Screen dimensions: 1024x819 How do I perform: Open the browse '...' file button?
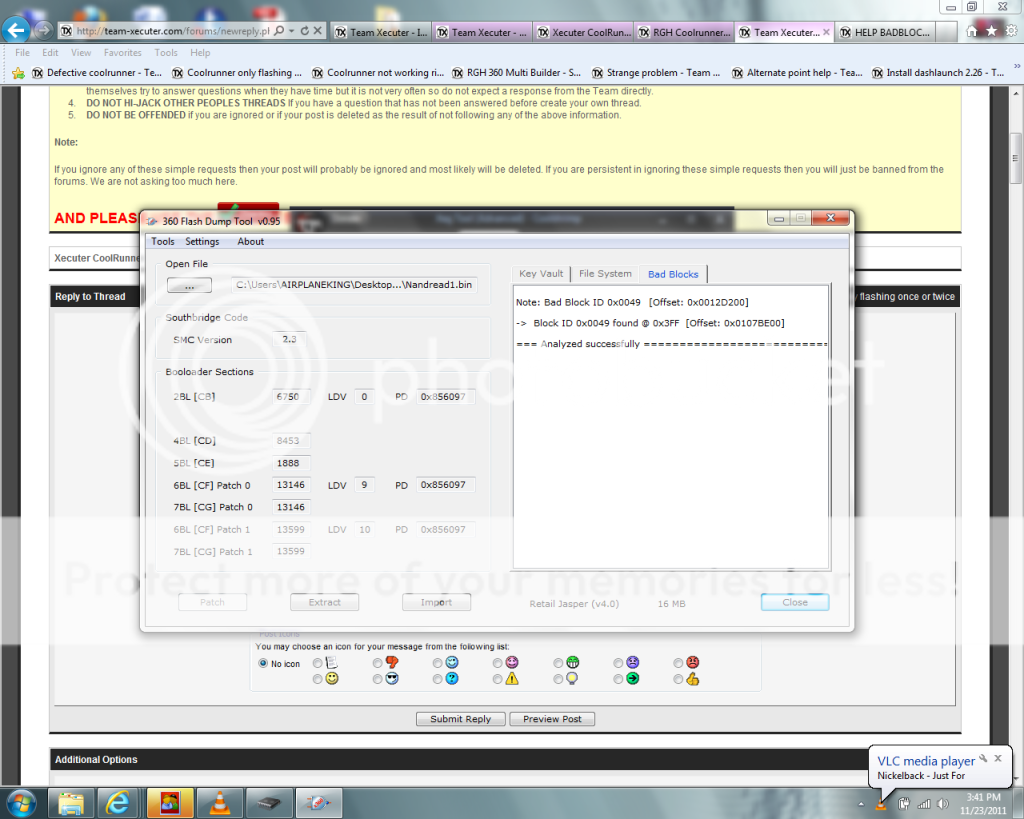[189, 285]
